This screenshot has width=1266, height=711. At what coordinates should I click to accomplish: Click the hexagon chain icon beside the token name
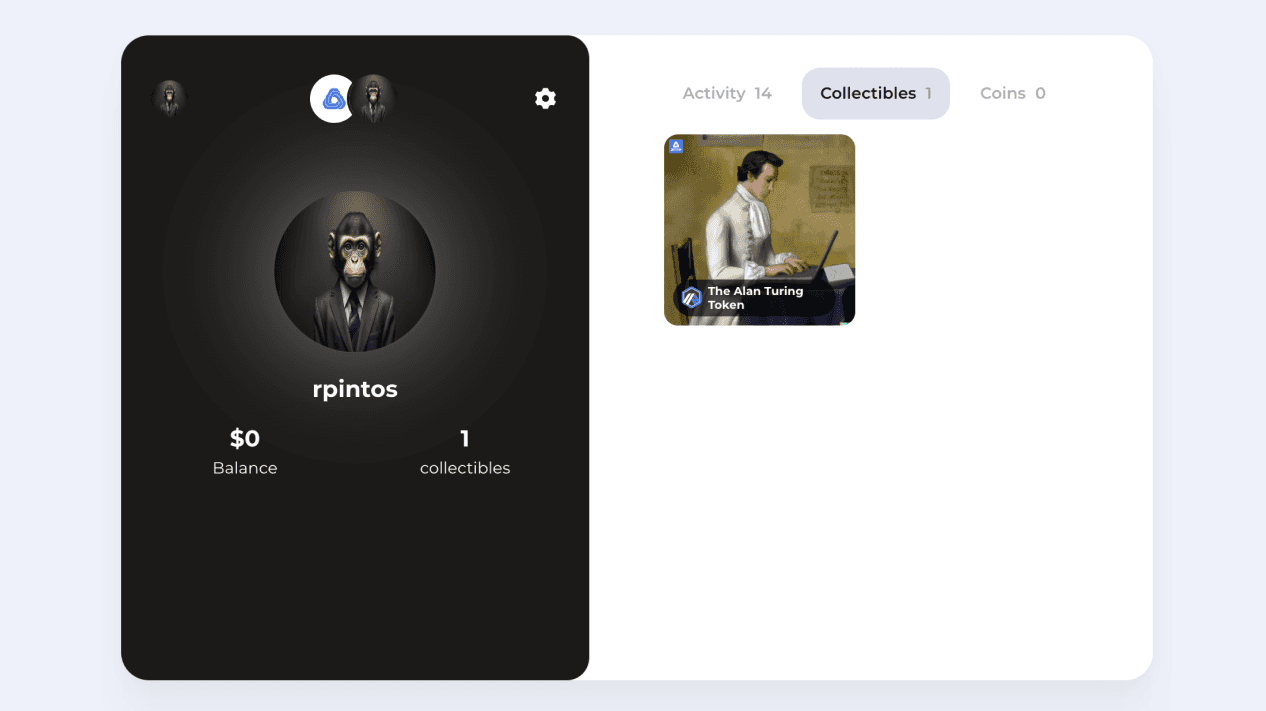click(691, 298)
